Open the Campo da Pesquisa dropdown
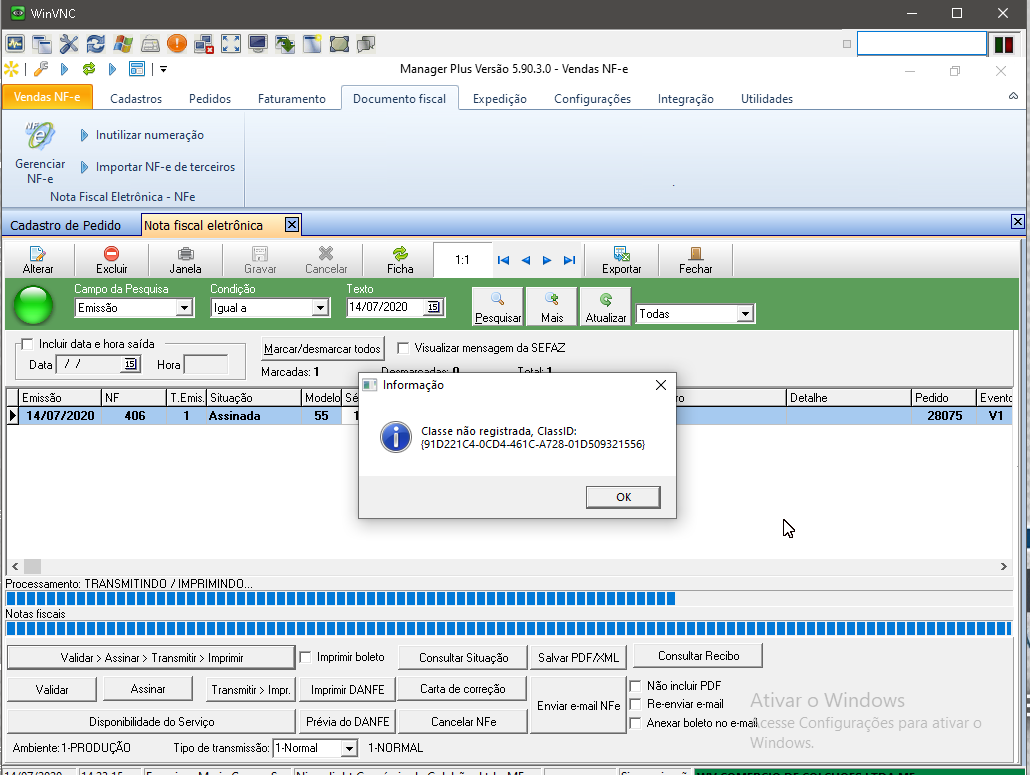 (x=184, y=309)
